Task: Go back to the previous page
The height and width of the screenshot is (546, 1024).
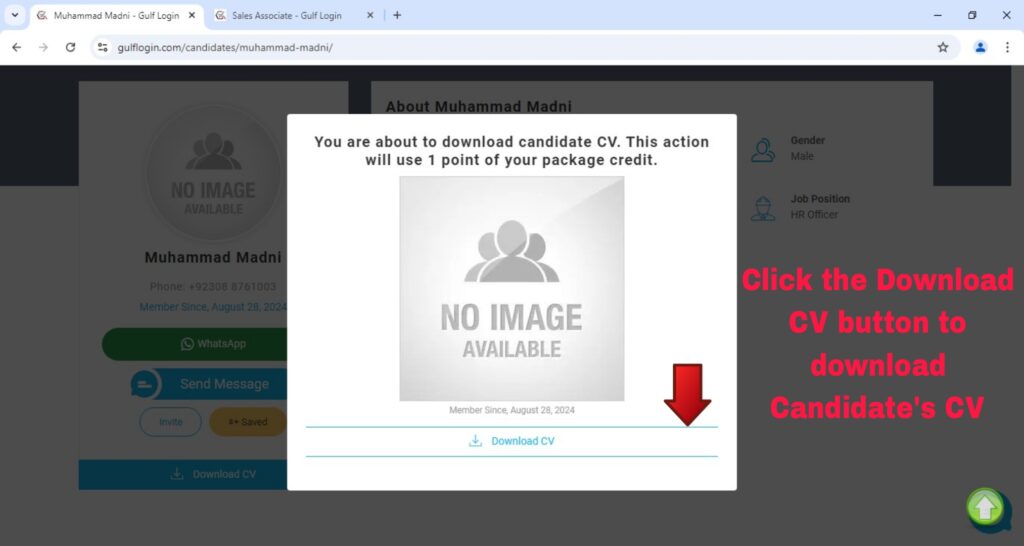Action: 16,47
